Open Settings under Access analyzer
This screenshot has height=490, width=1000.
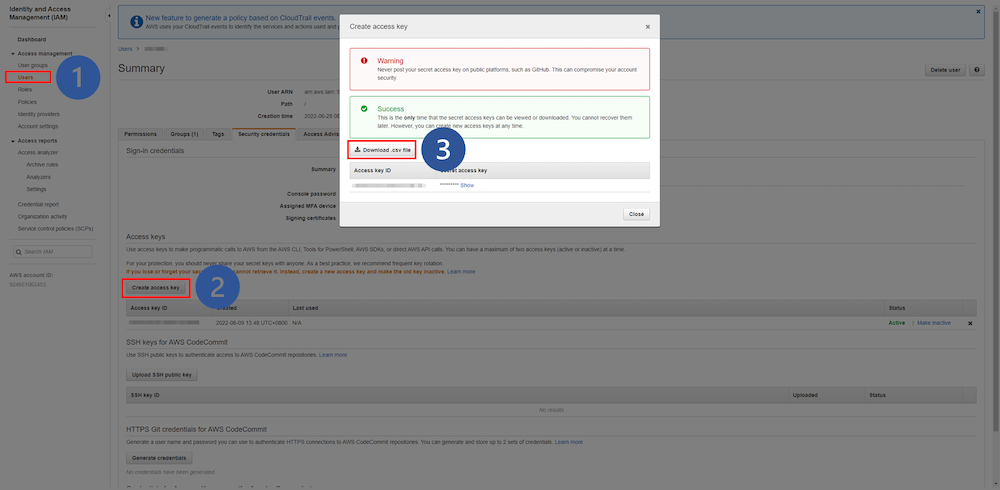[36, 189]
